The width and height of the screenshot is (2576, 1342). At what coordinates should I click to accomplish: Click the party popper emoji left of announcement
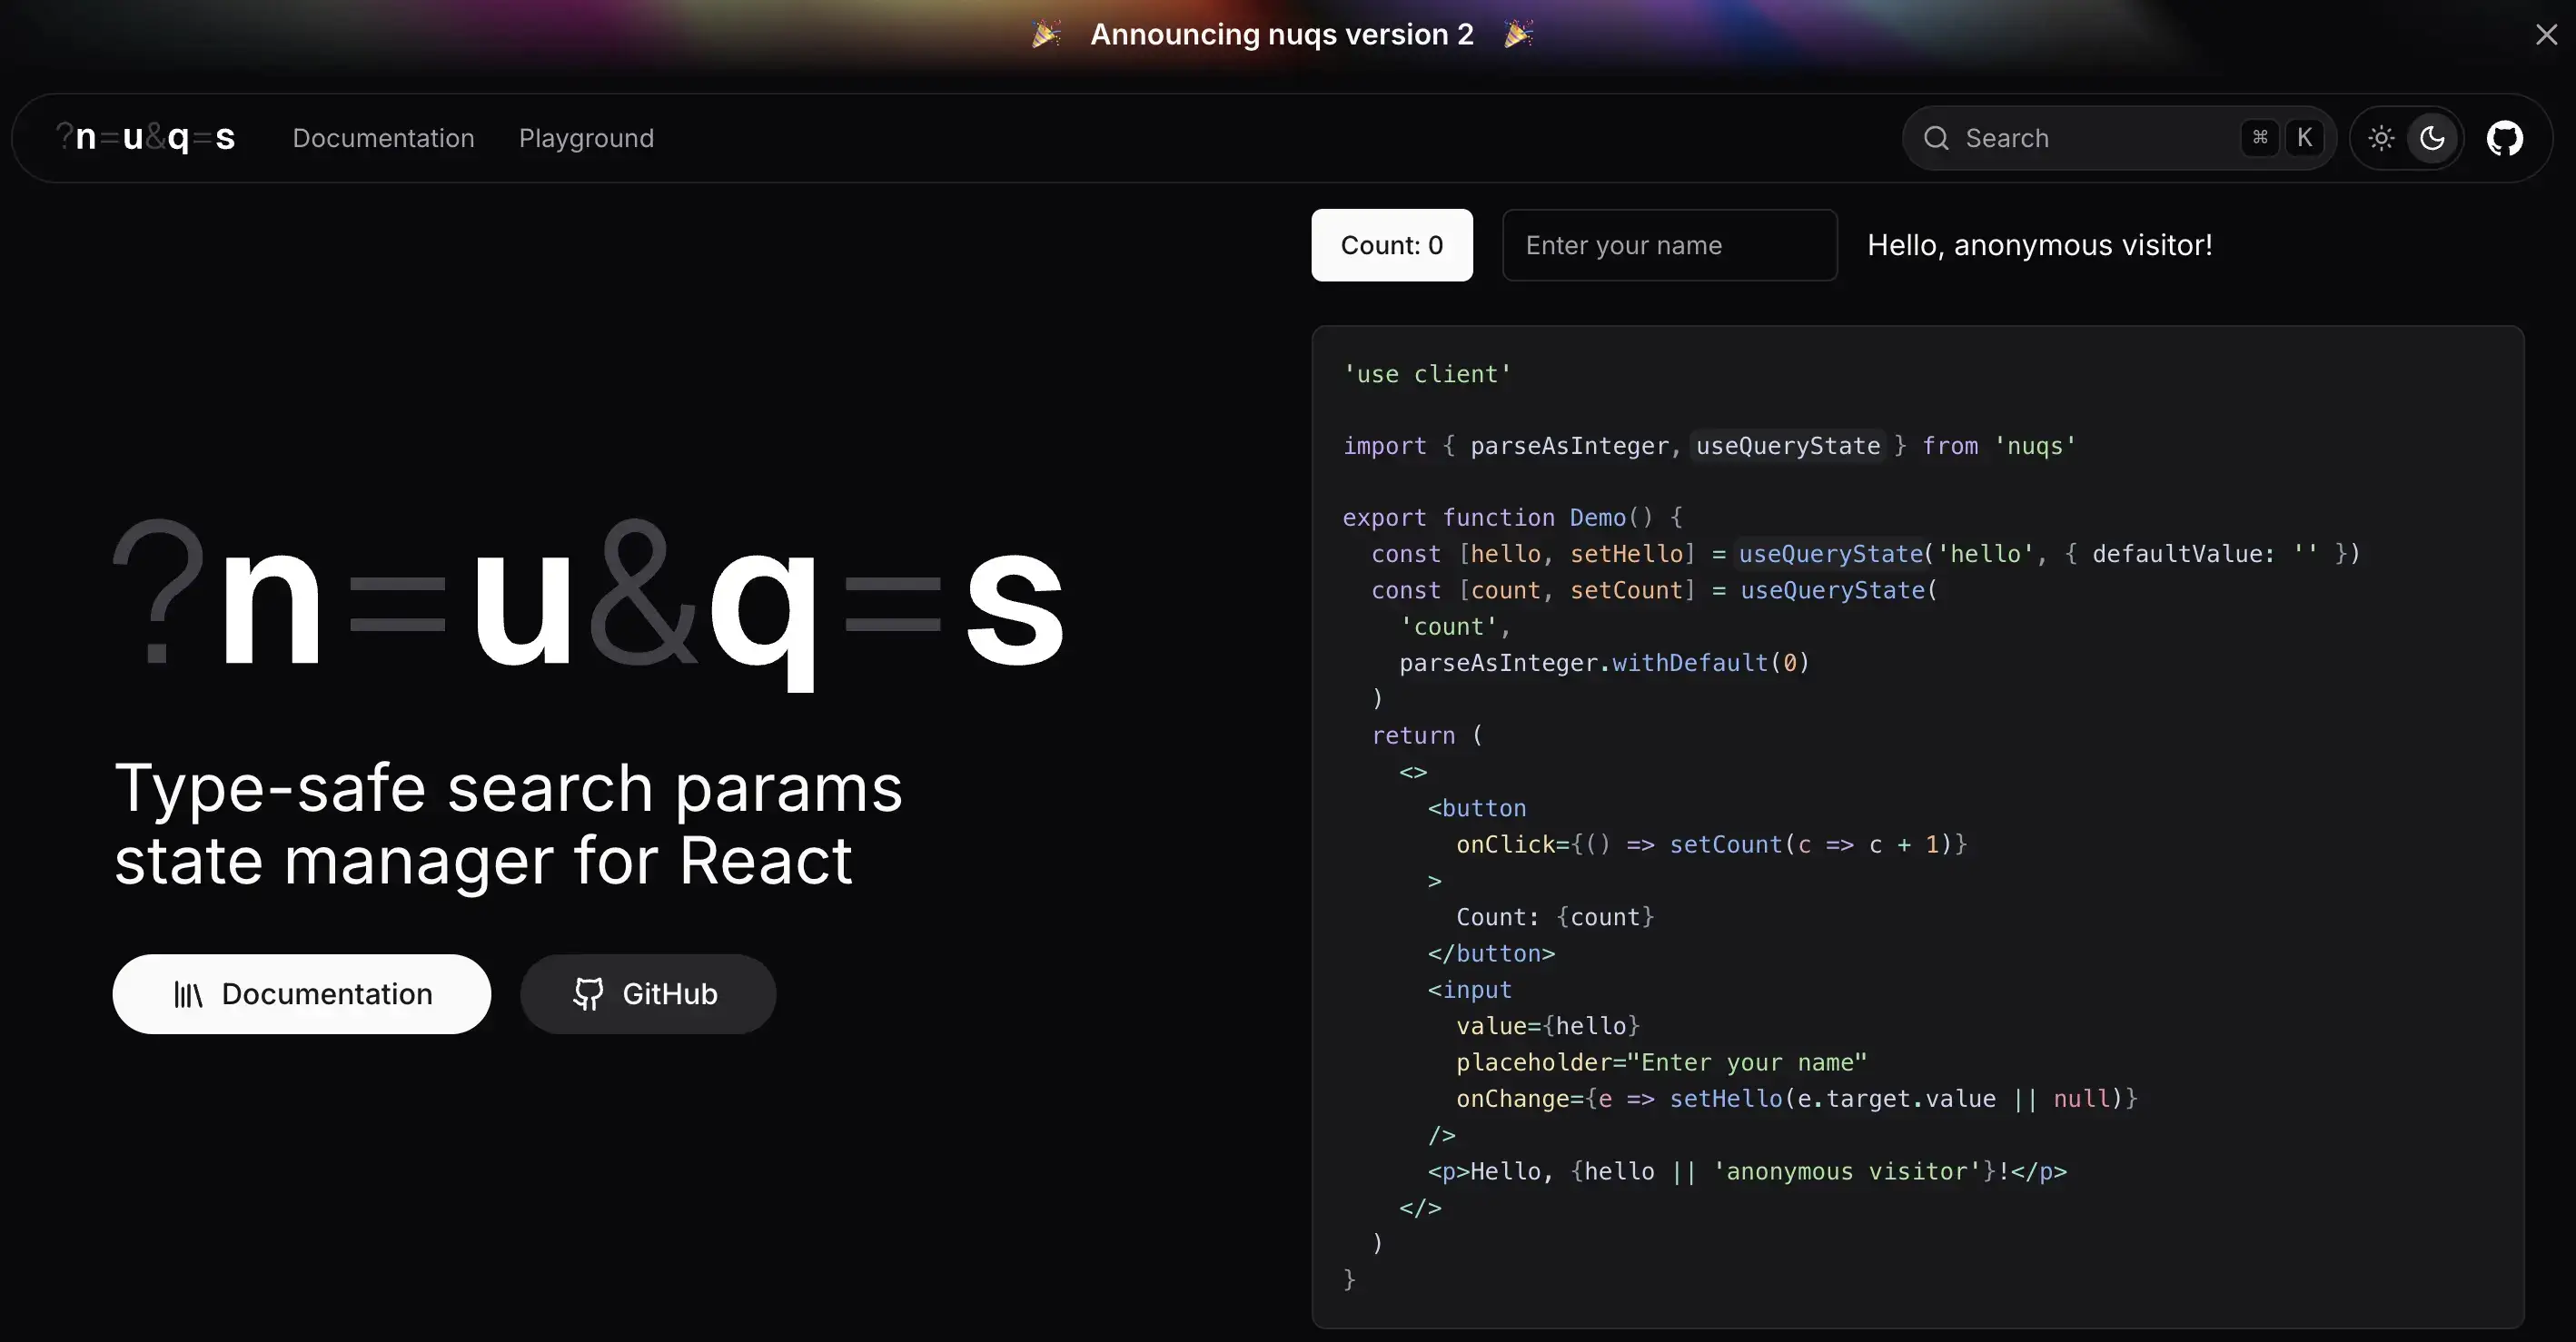pos(1046,34)
